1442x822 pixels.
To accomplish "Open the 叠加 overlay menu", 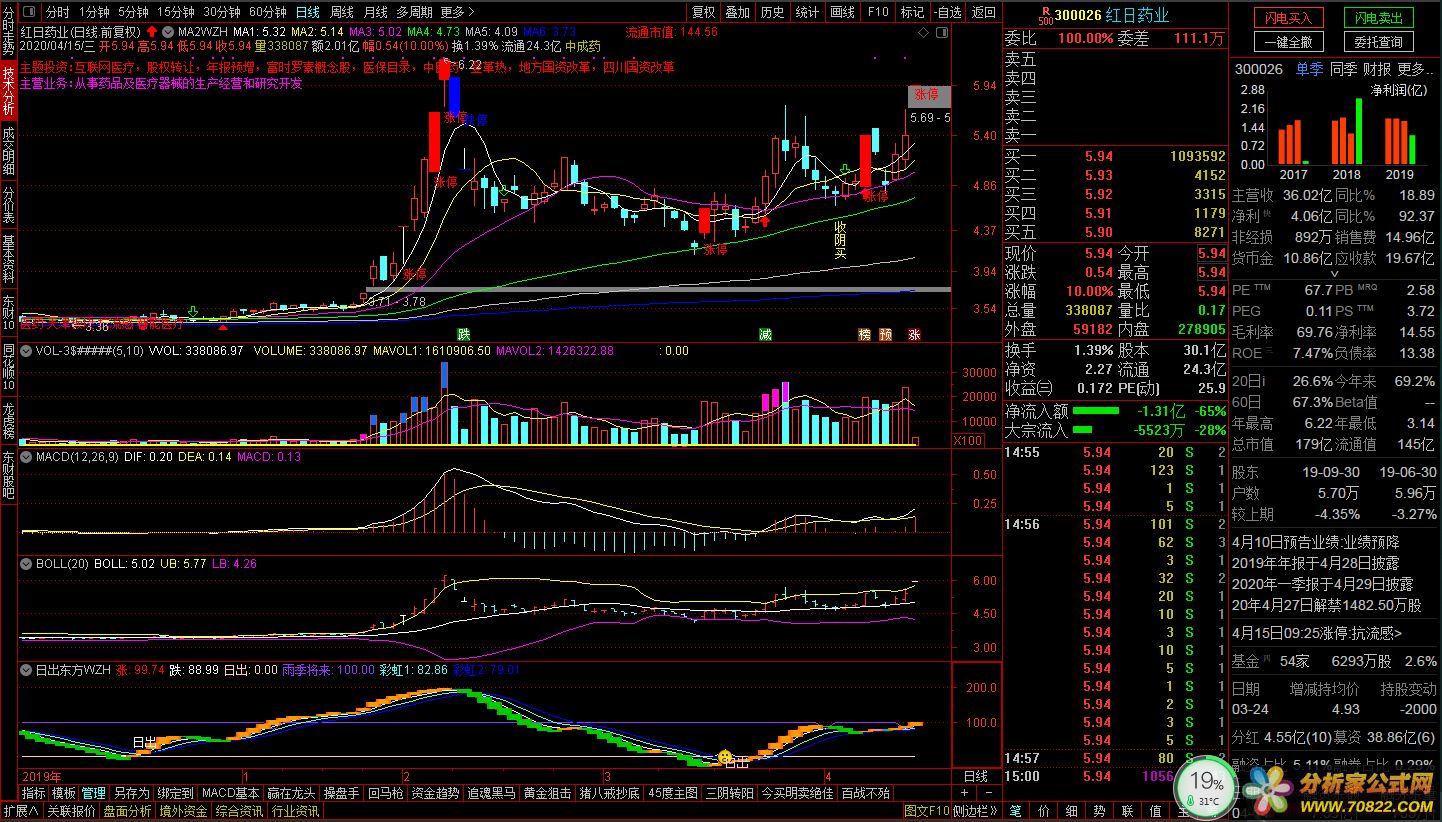I will click(738, 12).
